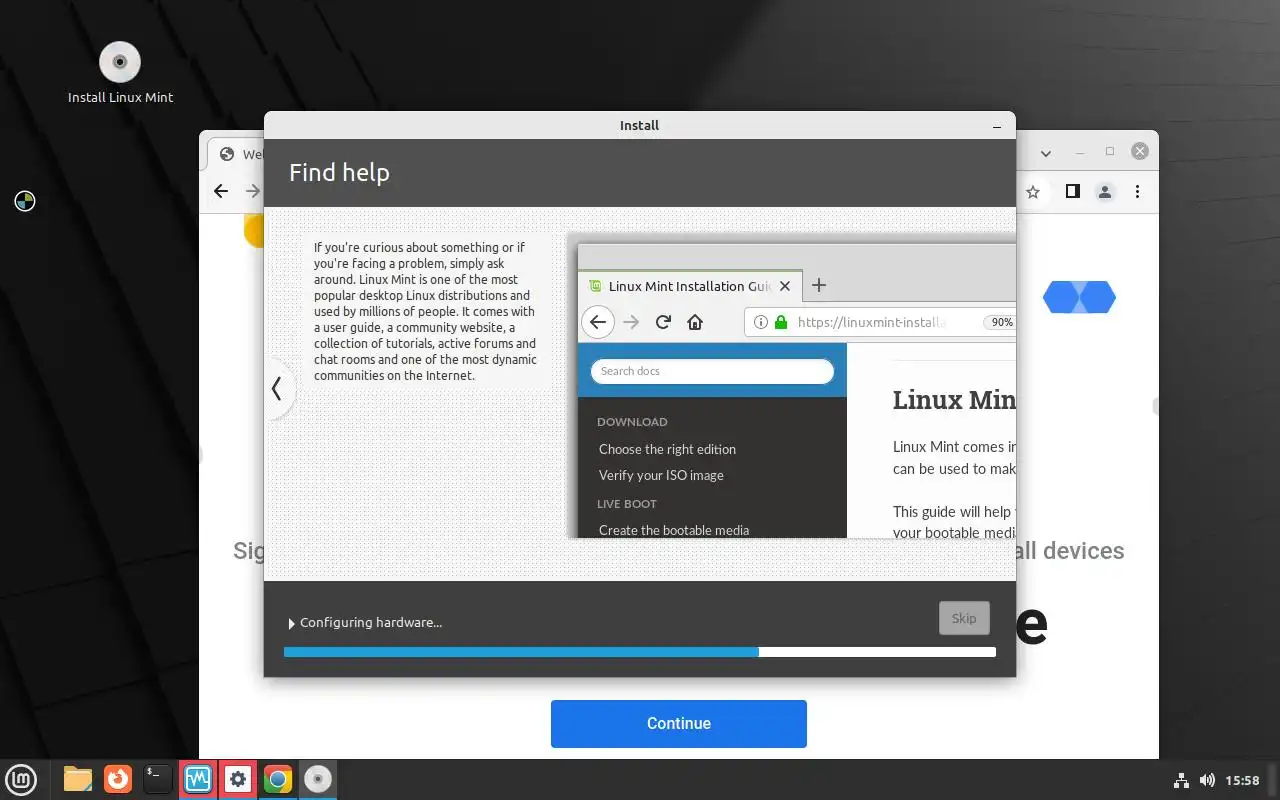The width and height of the screenshot is (1280, 800).
Task: Open the system monitor panel item
Action: coord(198,779)
